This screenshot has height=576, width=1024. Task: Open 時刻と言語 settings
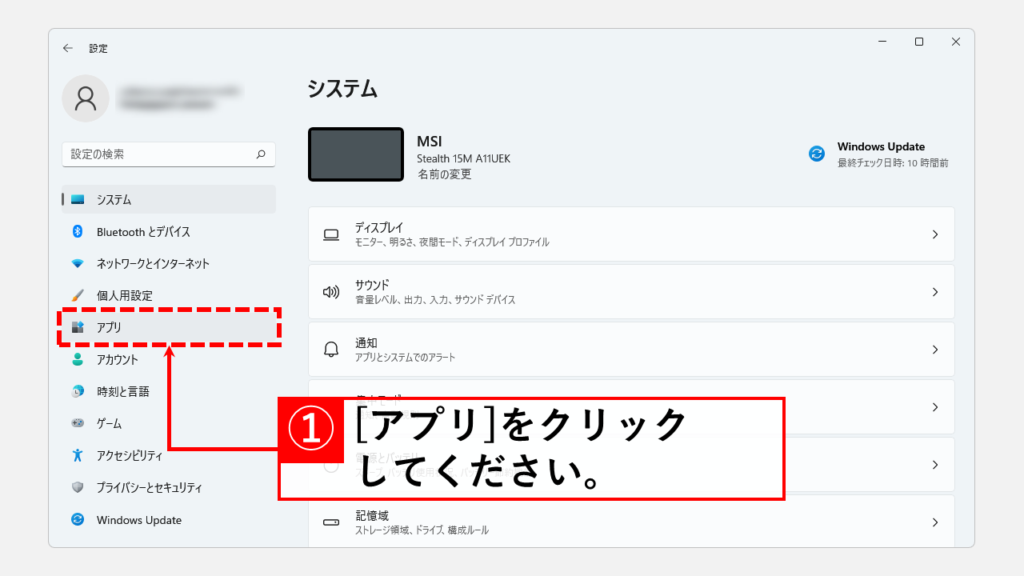[x=168, y=392]
